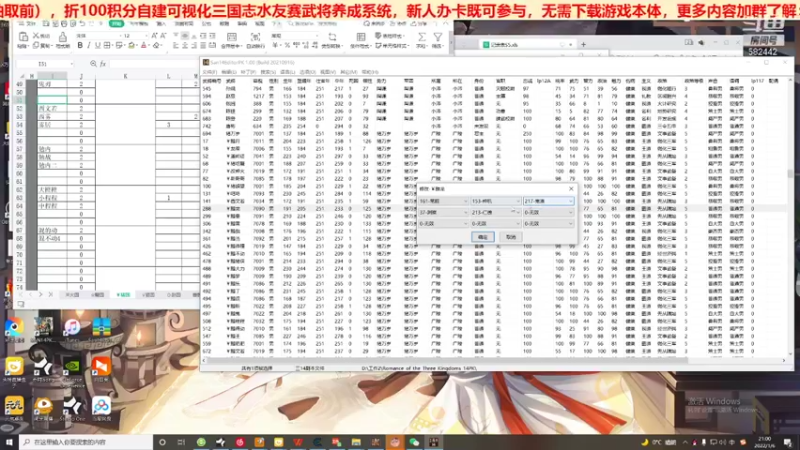Close the edit dialog with X
800x450 pixels.
coord(571,189)
